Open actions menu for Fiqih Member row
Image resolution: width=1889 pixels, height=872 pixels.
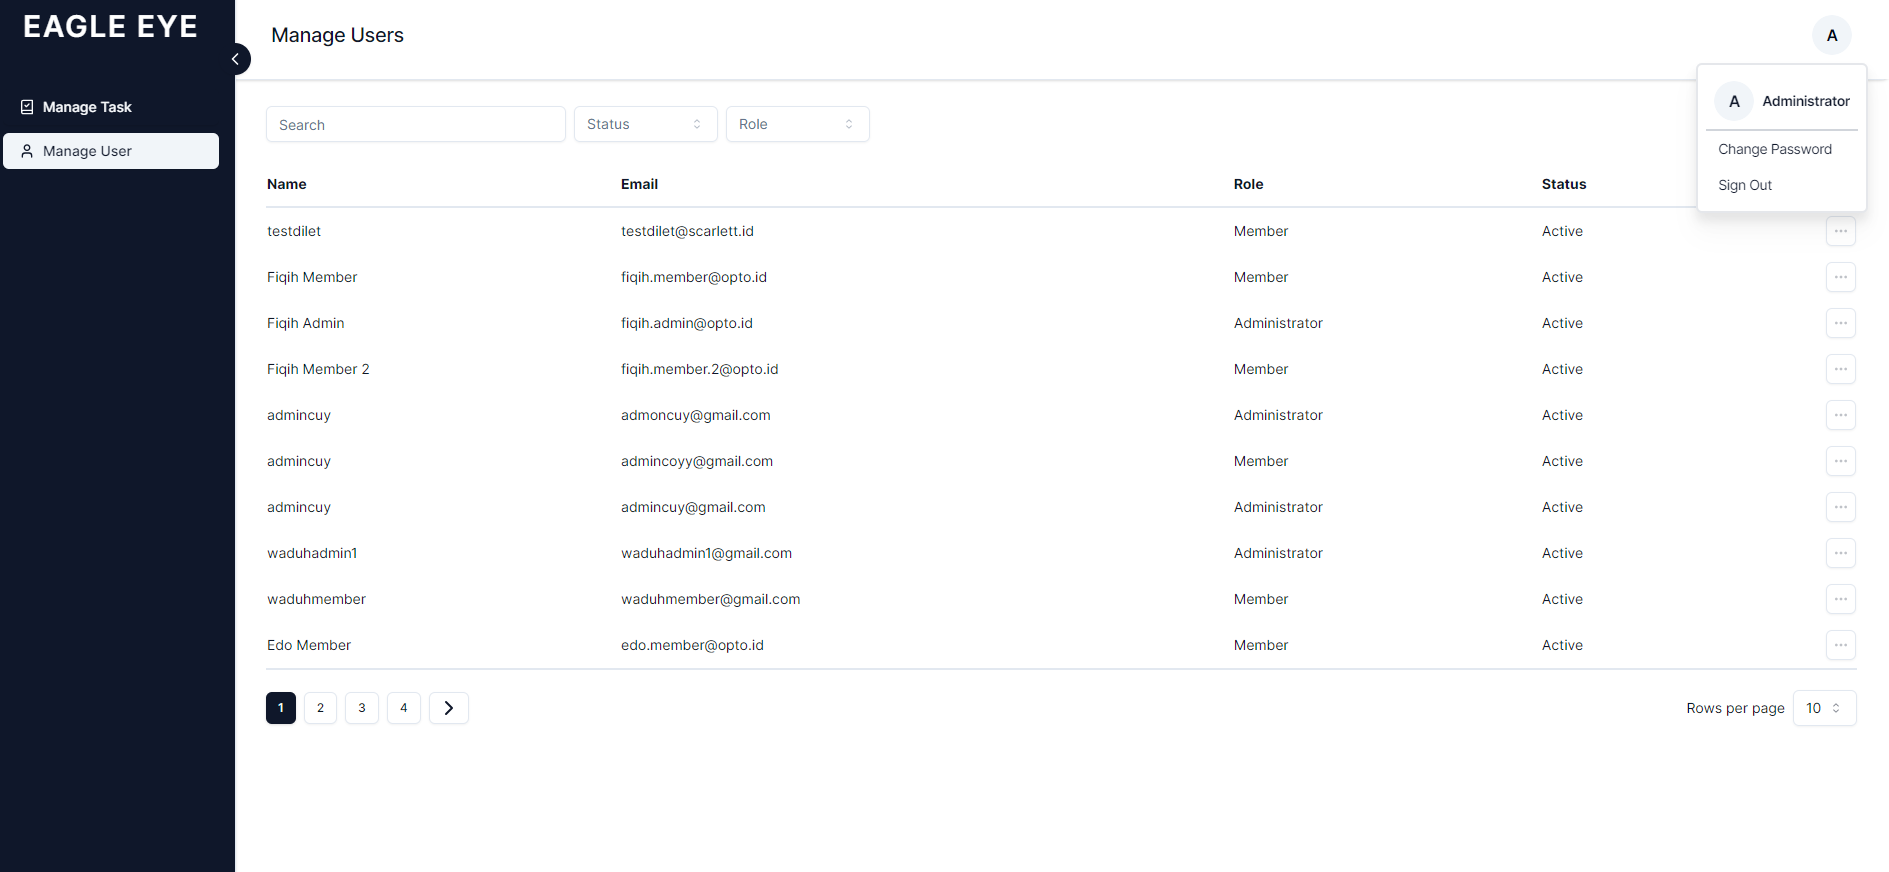click(1840, 277)
